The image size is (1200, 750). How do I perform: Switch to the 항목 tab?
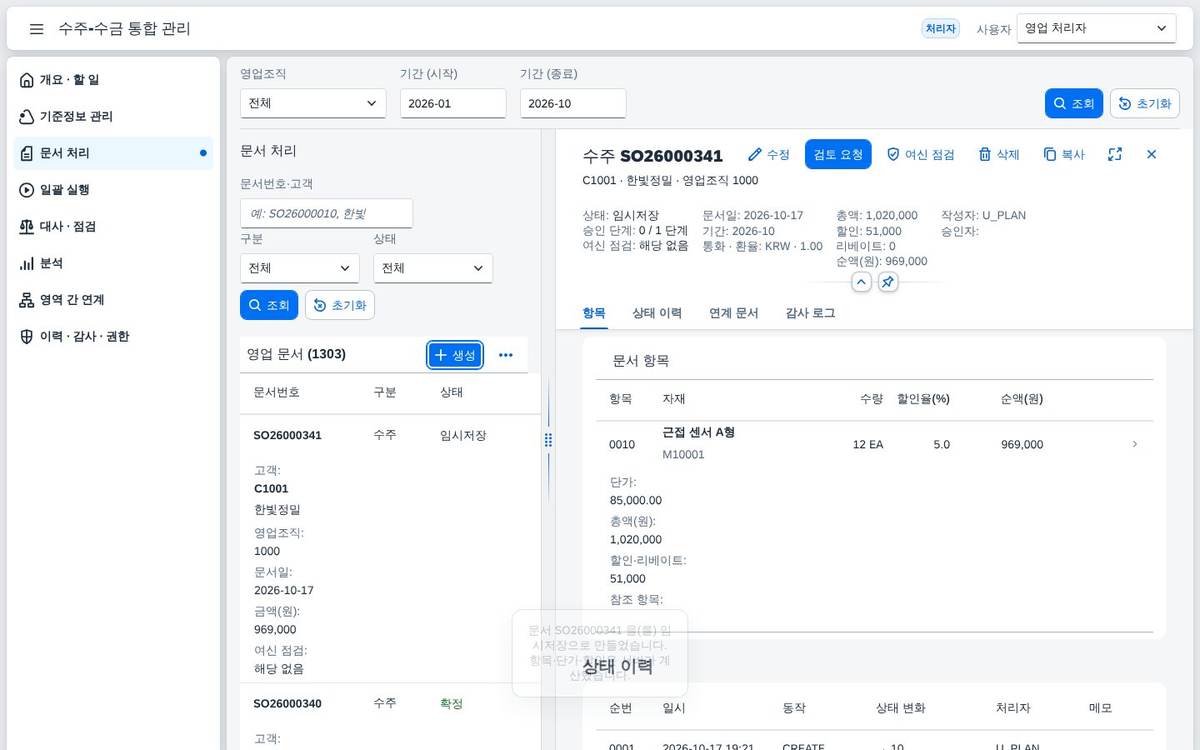(594, 313)
